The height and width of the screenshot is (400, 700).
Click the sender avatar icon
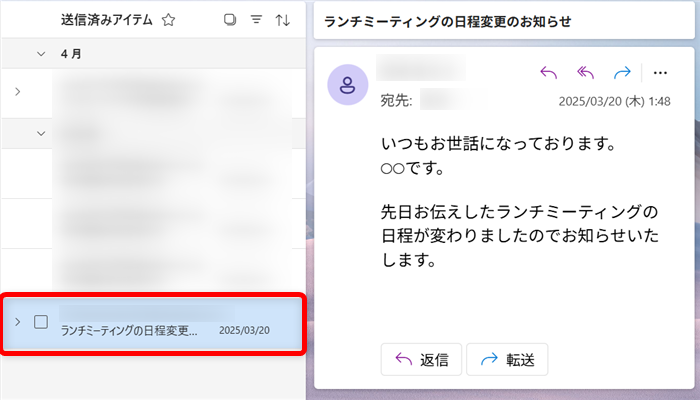(x=347, y=84)
